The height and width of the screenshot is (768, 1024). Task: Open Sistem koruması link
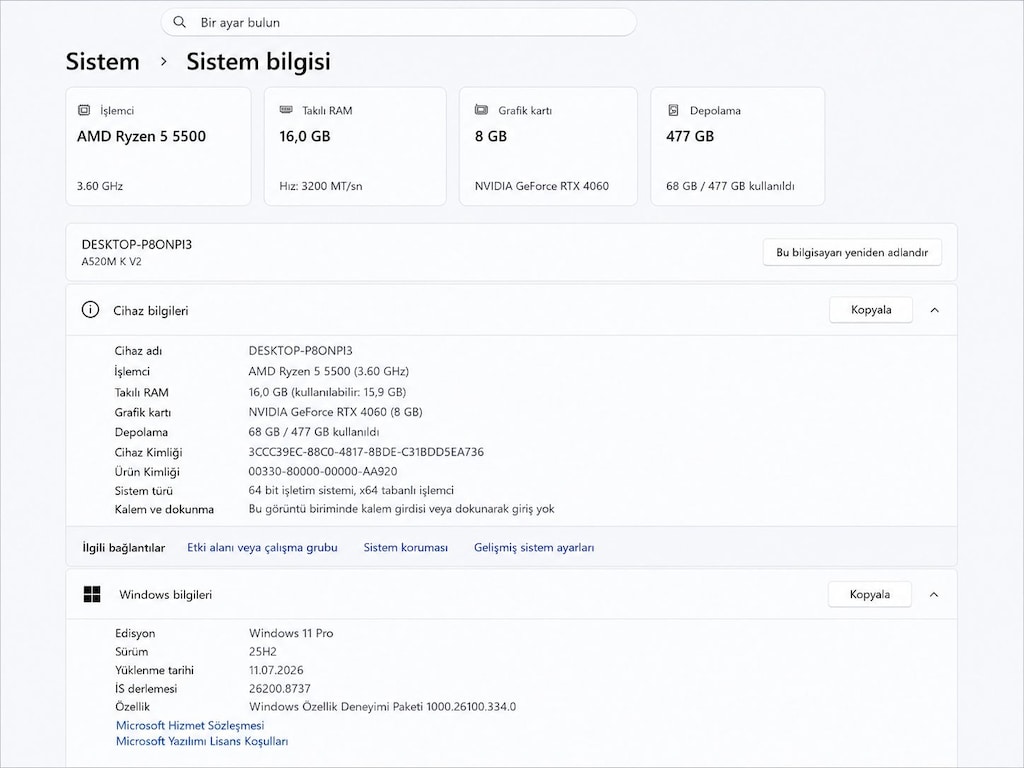(406, 547)
